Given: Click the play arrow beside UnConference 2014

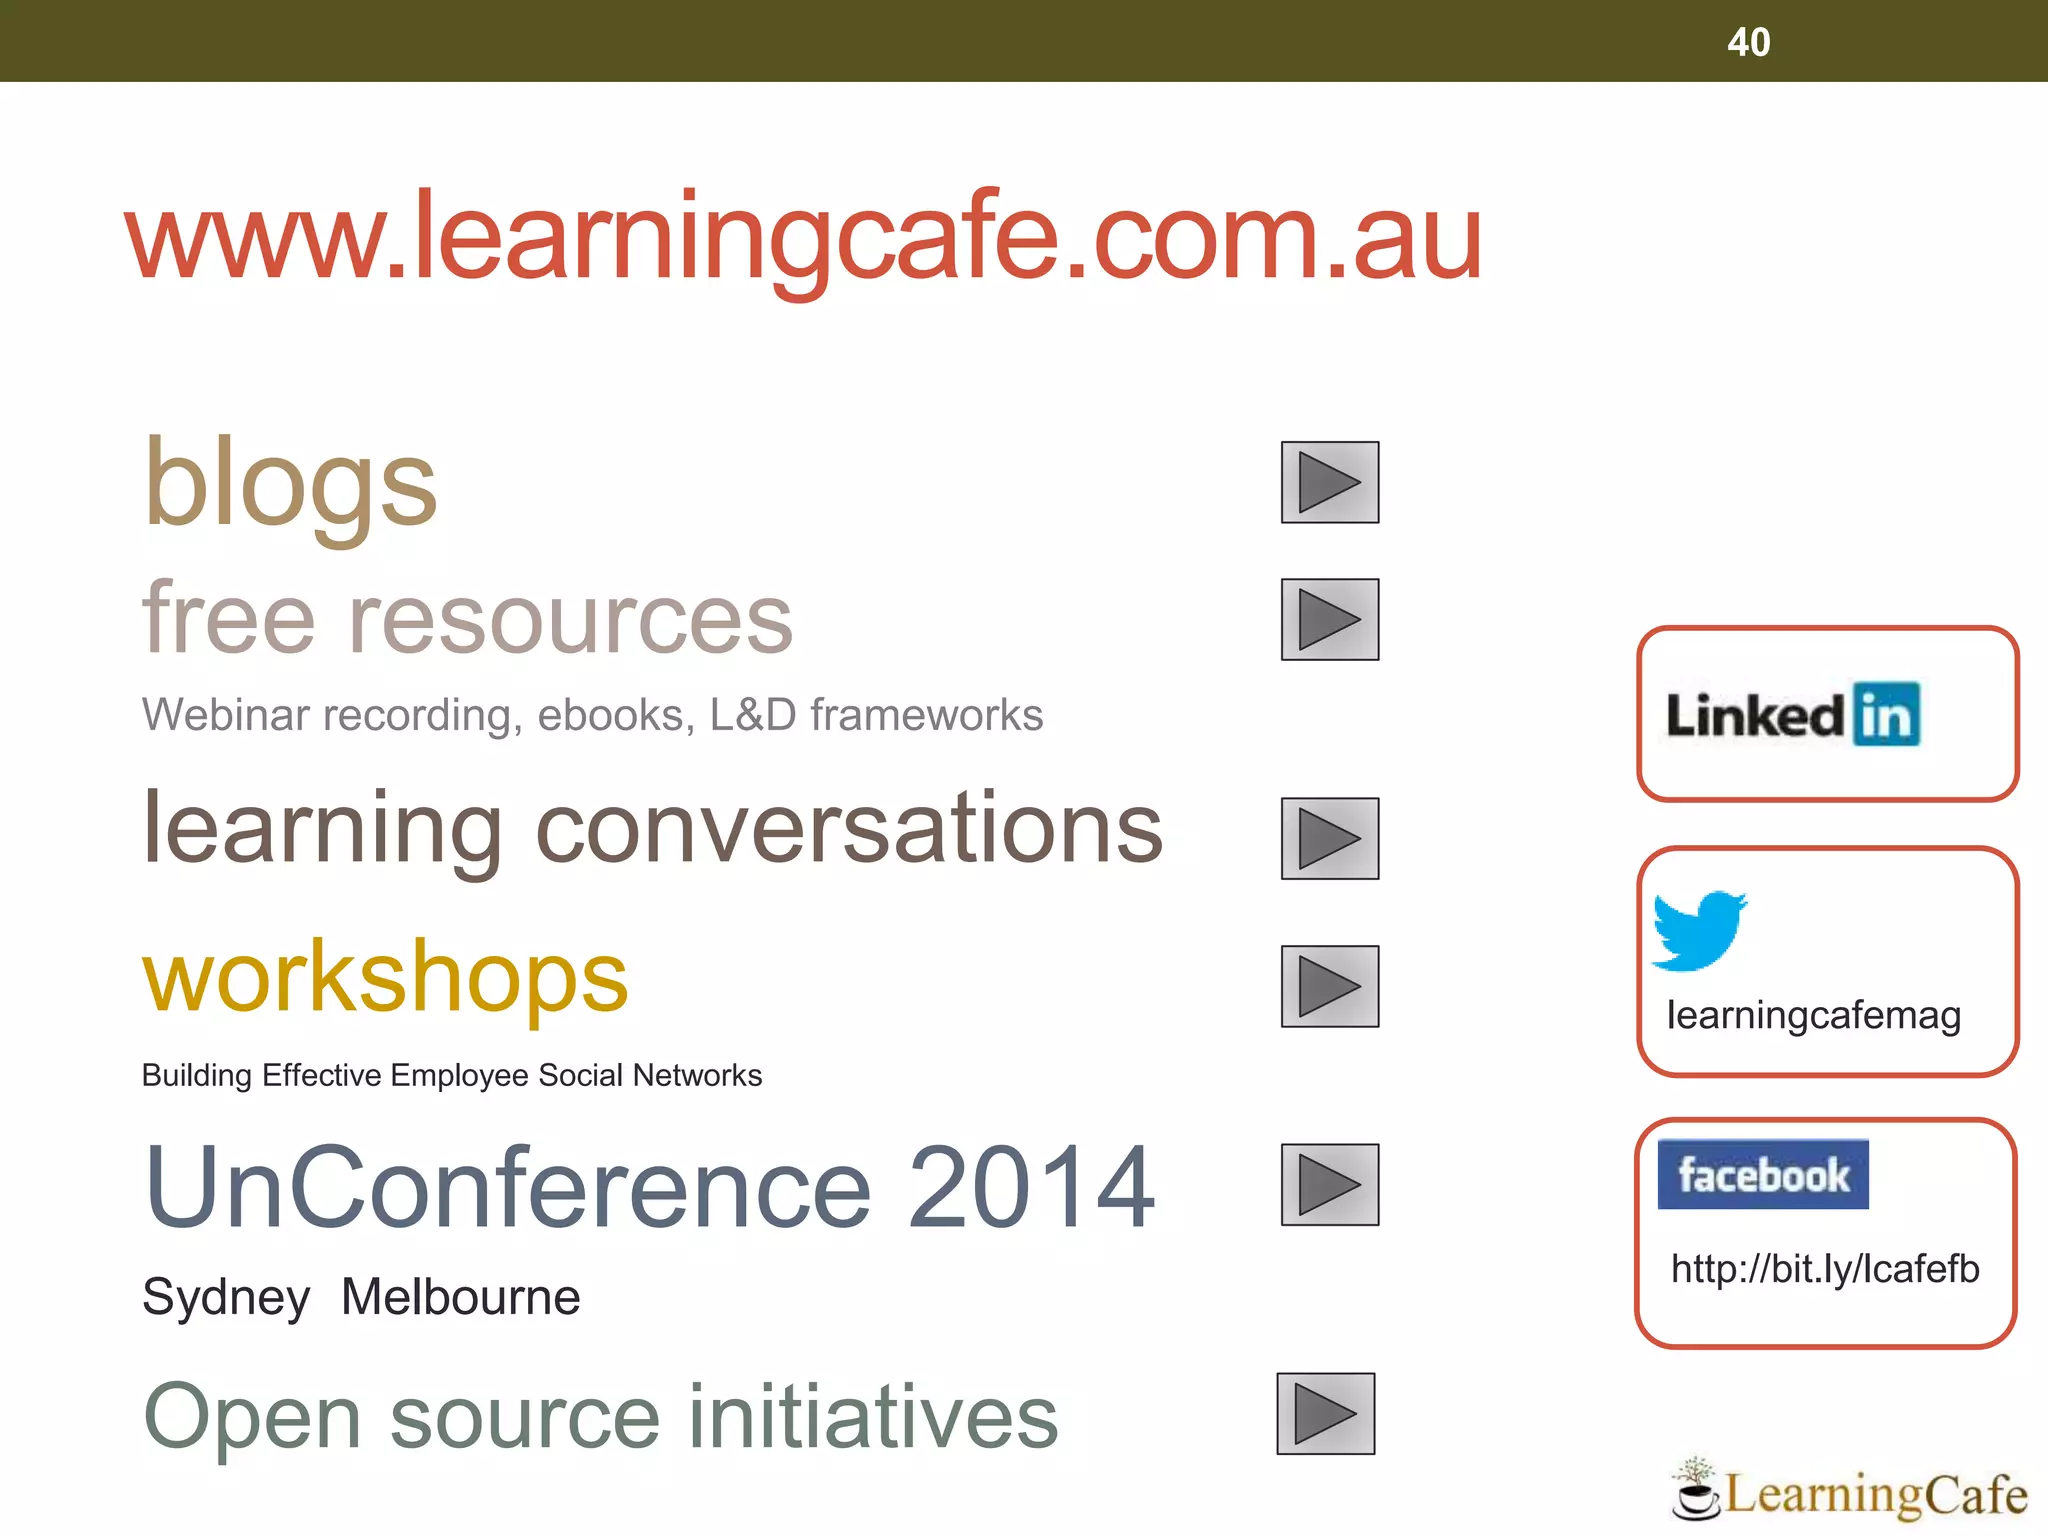Looking at the screenshot, I should pyautogui.click(x=1330, y=1184).
